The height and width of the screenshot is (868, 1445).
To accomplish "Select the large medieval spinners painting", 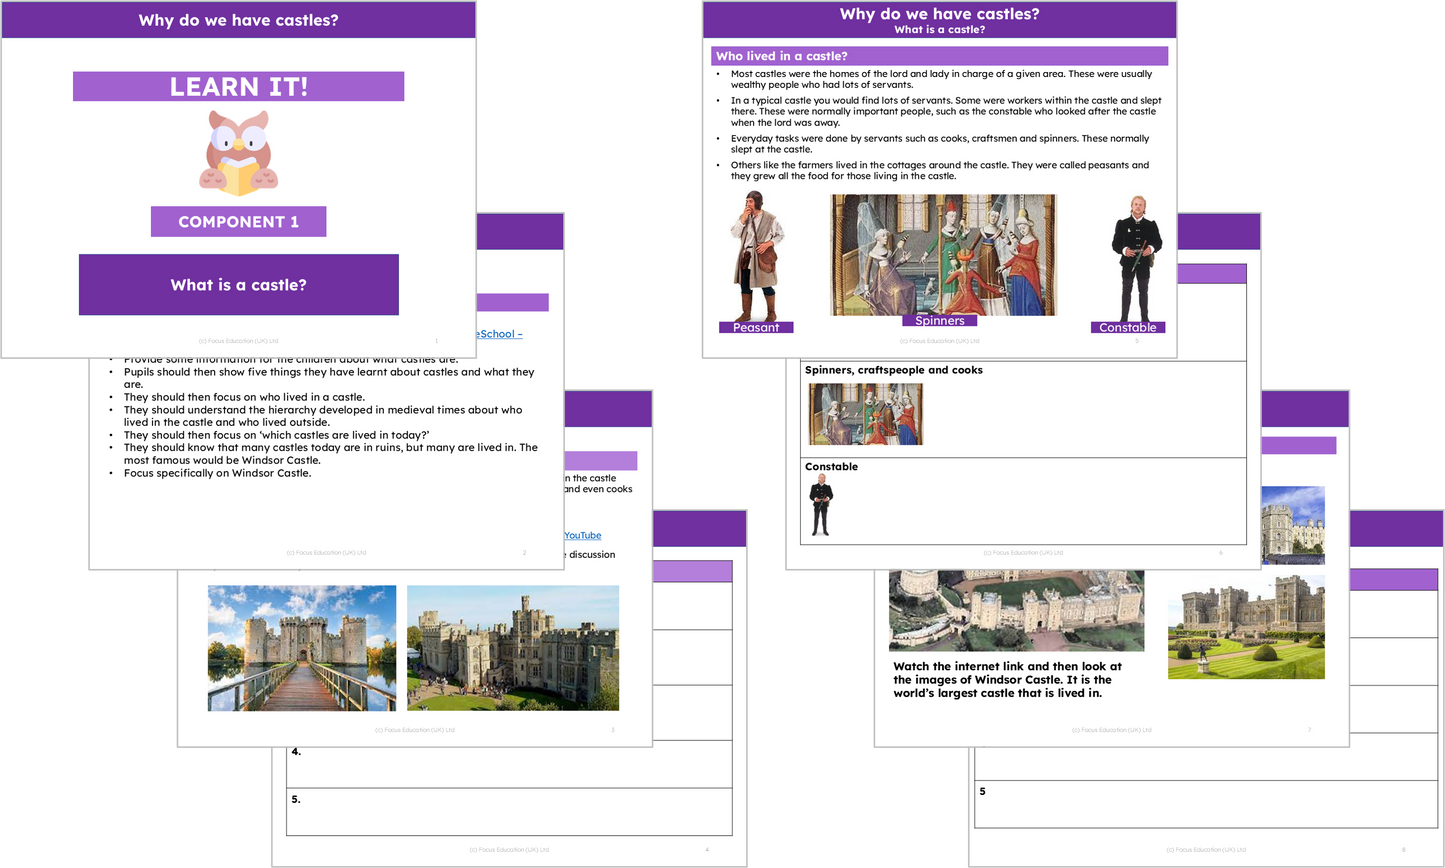I will [x=942, y=254].
